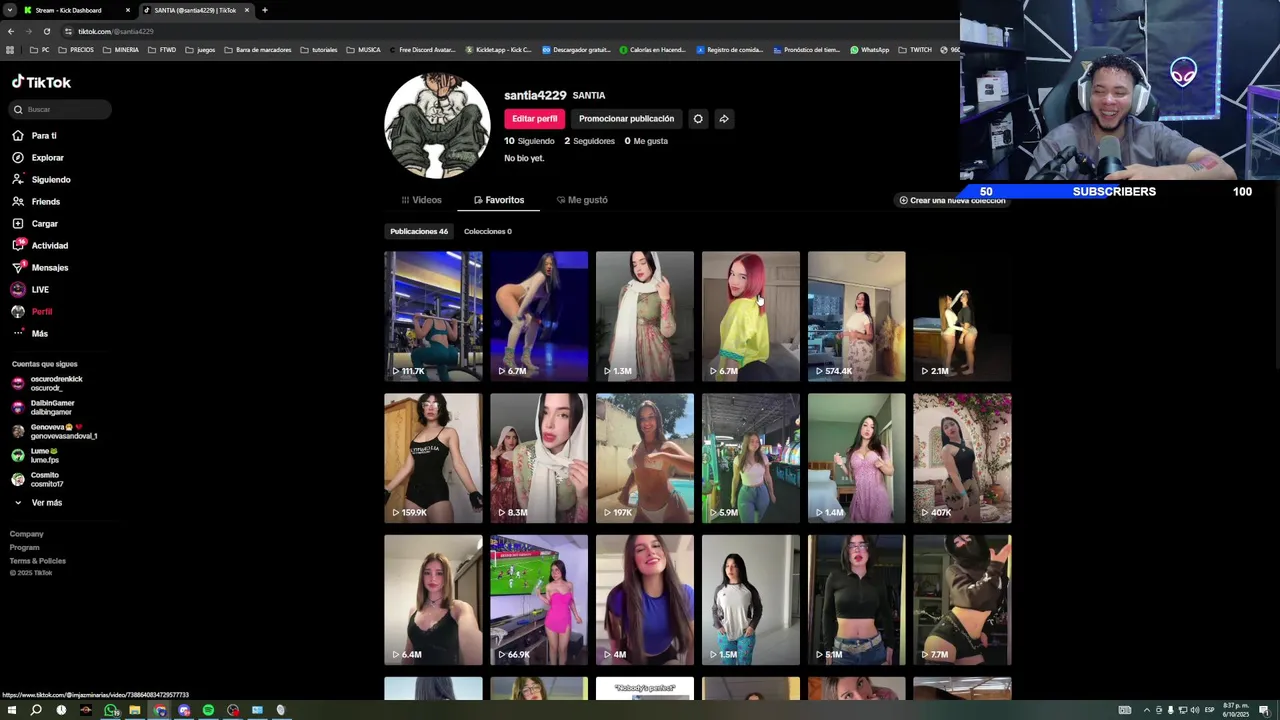Click Promocionar publicación button
The width and height of the screenshot is (1280, 720).
(x=626, y=119)
